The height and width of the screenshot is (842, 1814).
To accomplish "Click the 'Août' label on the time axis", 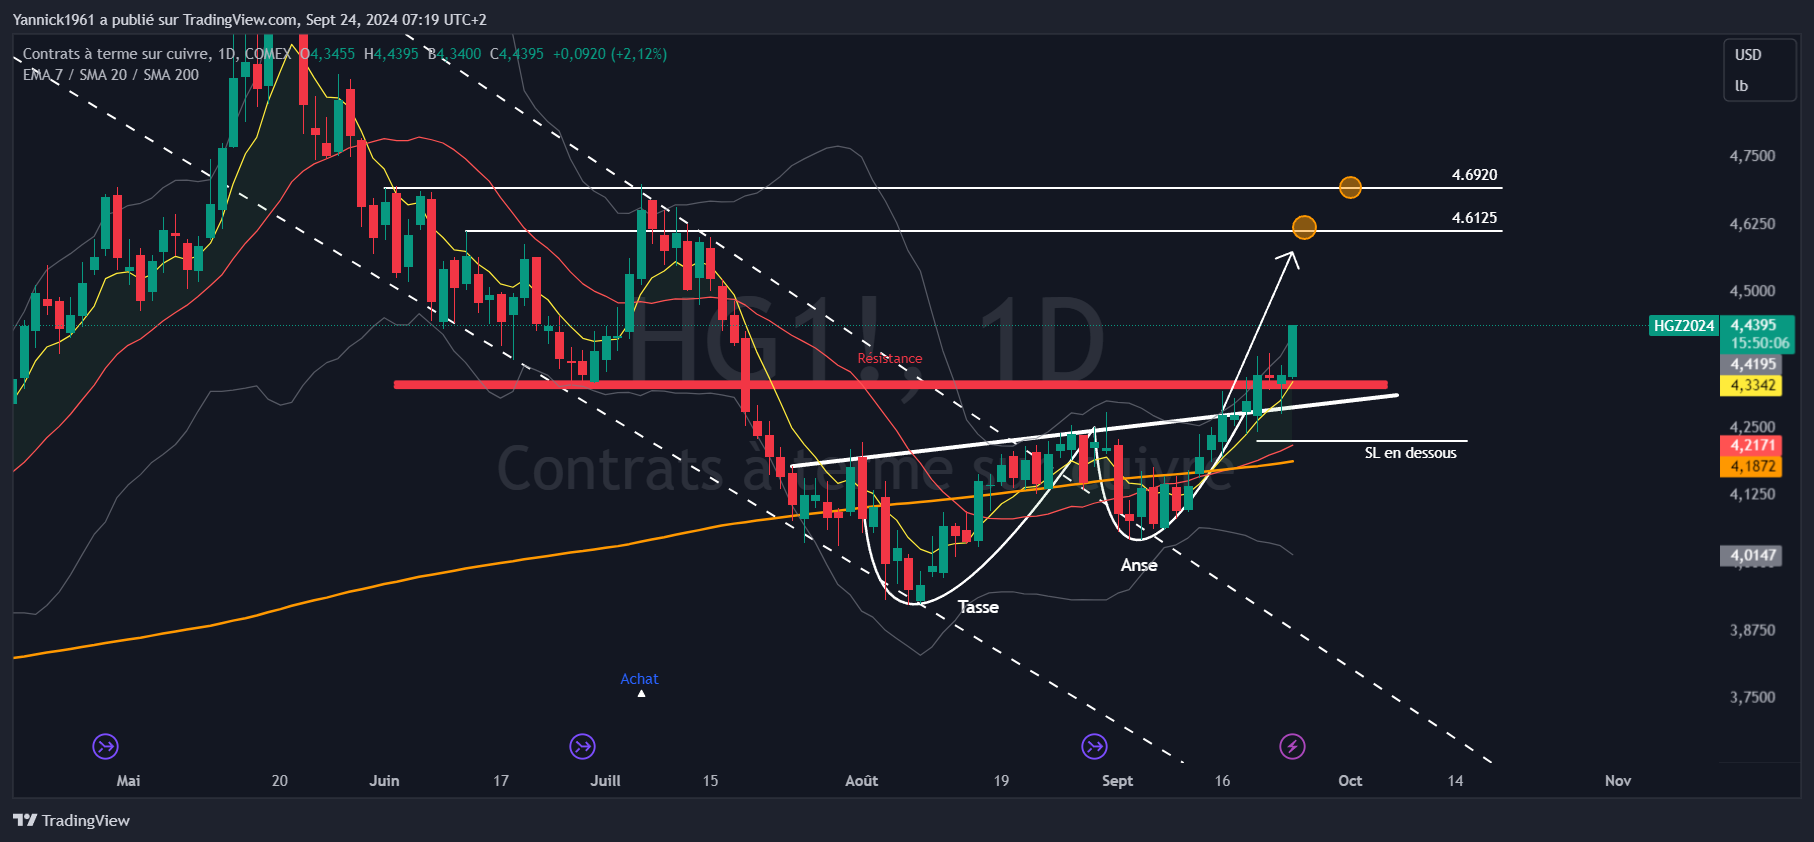I will click(862, 781).
